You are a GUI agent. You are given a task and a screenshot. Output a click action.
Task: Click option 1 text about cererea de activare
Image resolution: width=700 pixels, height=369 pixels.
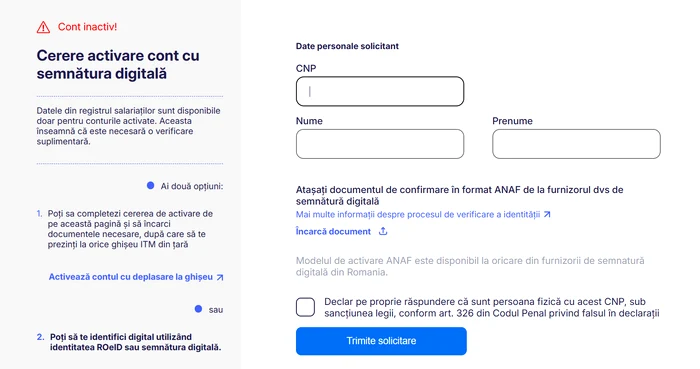(130, 229)
